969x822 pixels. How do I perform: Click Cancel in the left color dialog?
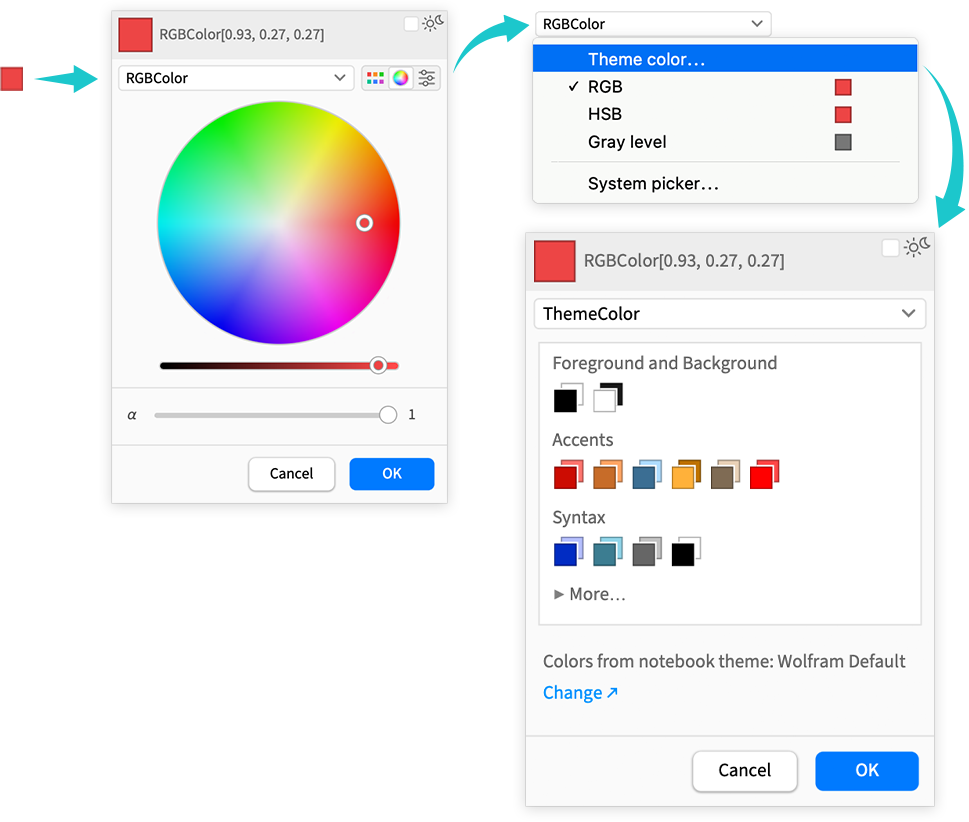tap(291, 473)
